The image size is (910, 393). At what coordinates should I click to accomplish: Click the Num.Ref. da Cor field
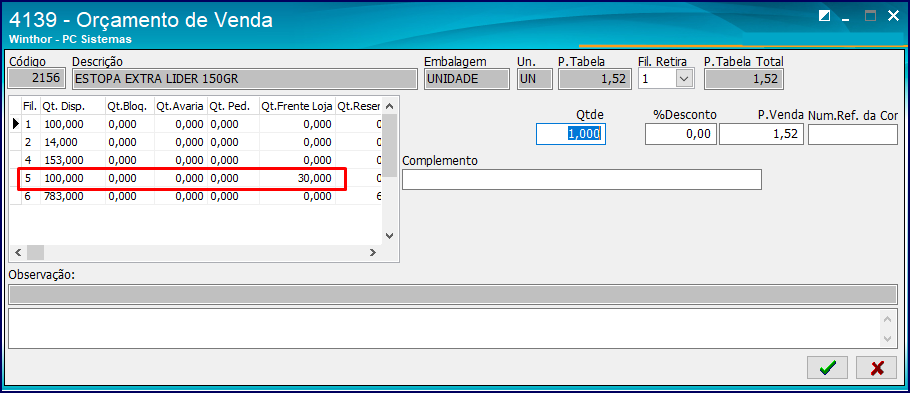point(853,134)
